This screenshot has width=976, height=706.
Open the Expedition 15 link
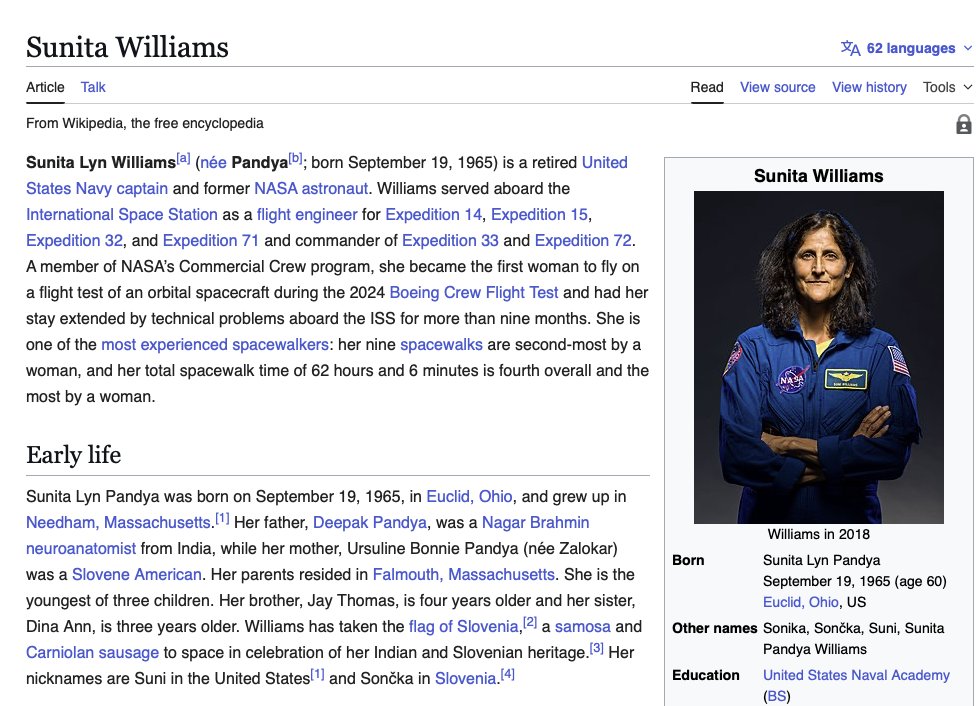coord(539,215)
